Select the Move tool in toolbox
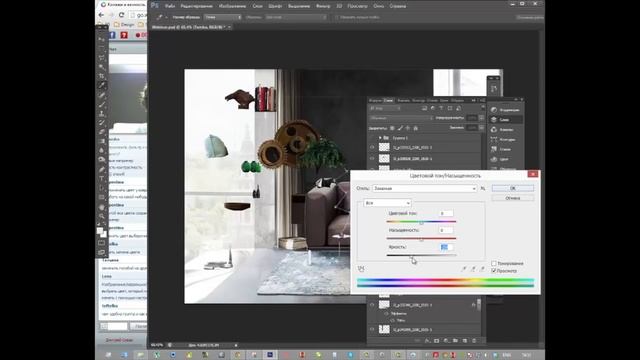The width and height of the screenshot is (640, 360). click(102, 39)
